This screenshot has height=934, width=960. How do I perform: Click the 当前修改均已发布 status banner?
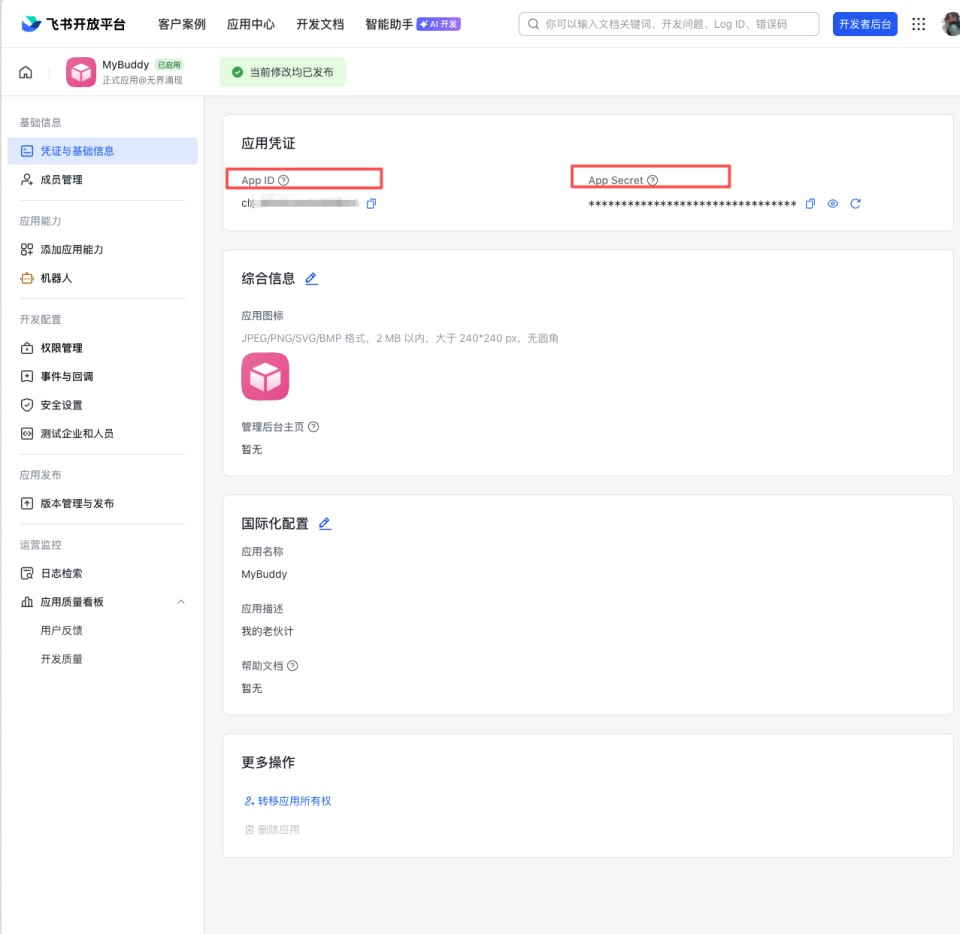282,72
